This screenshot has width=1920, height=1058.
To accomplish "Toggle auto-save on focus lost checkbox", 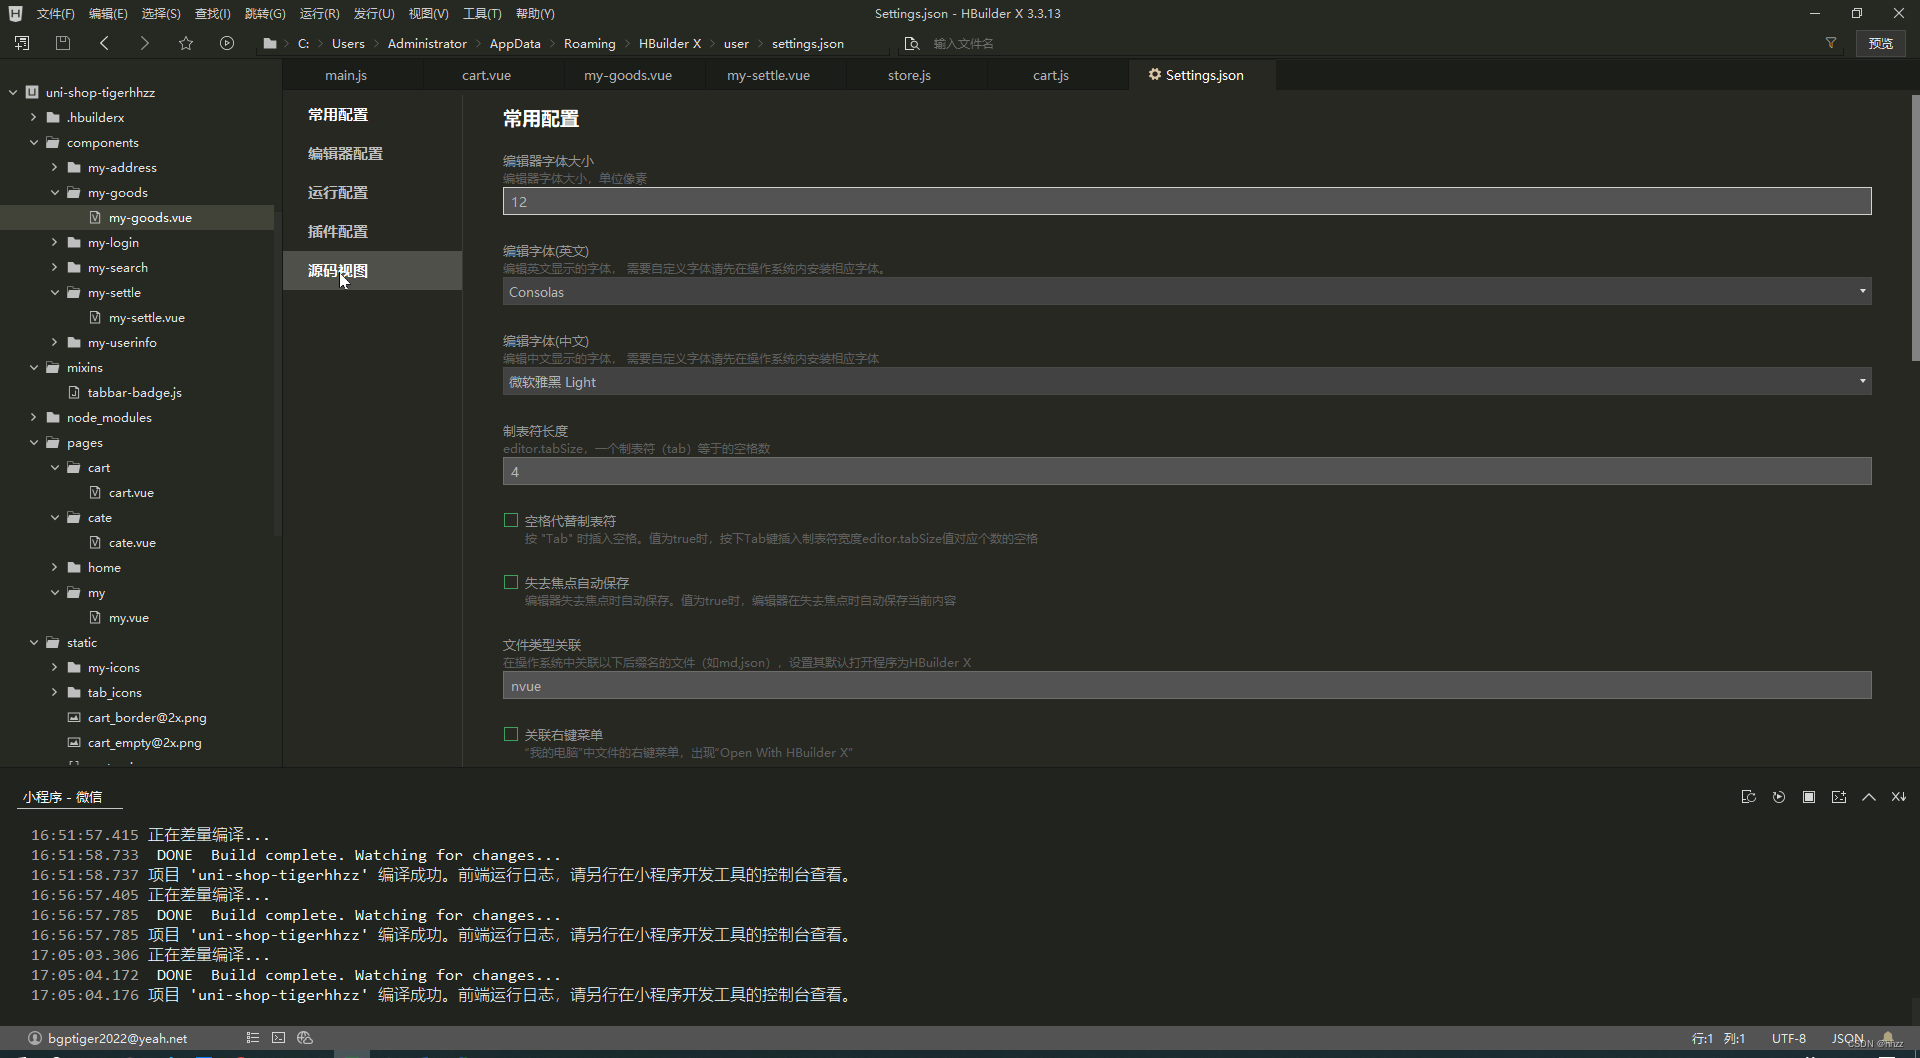I will click(x=511, y=582).
